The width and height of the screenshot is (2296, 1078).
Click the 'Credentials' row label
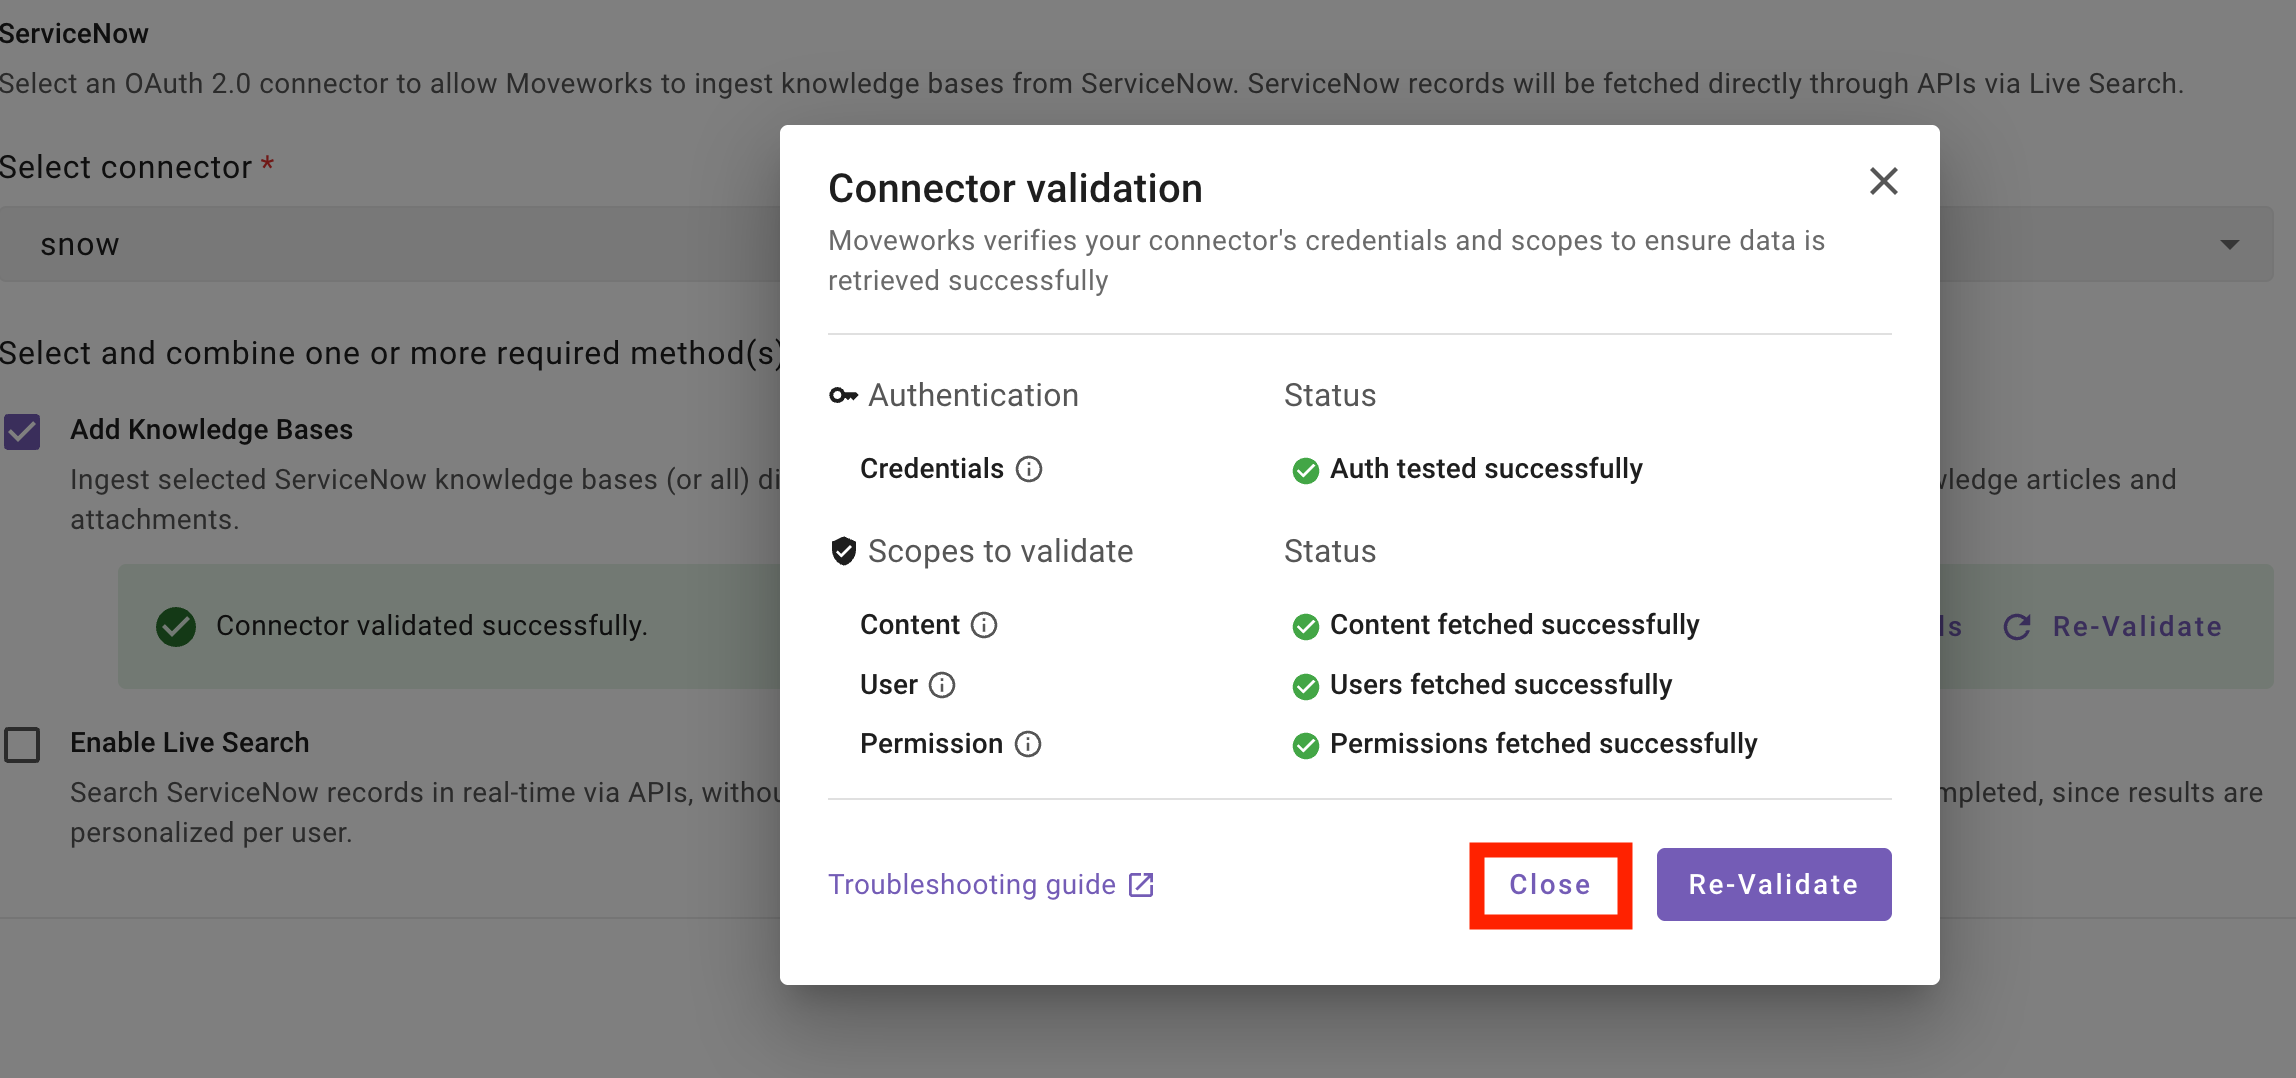(932, 469)
